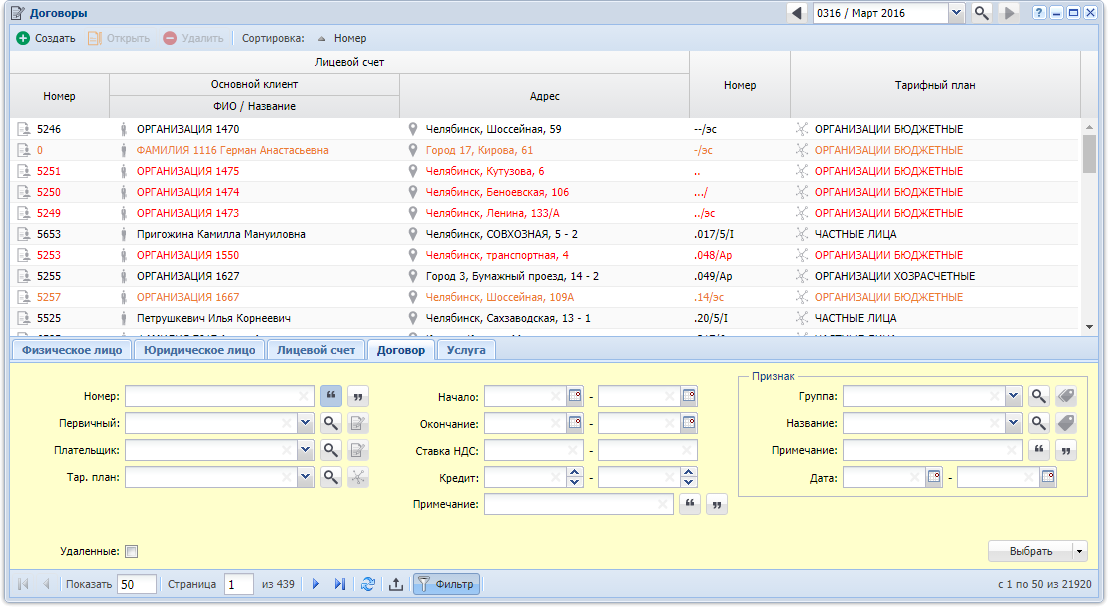Sort by the ФИО / Название column header
The height and width of the screenshot is (607, 1108).
(254, 107)
